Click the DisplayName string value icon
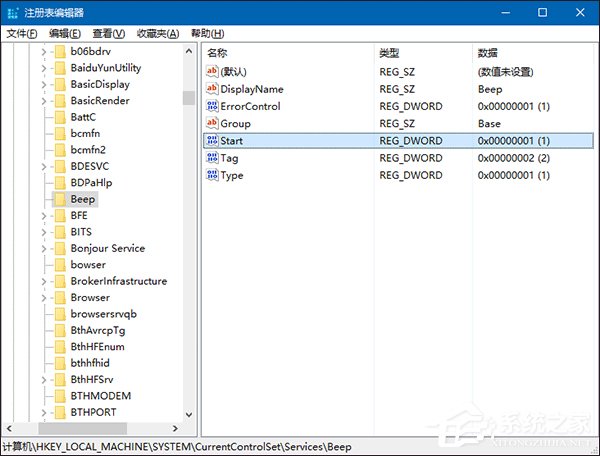Screen dimensions: 600x456 coord(212,89)
